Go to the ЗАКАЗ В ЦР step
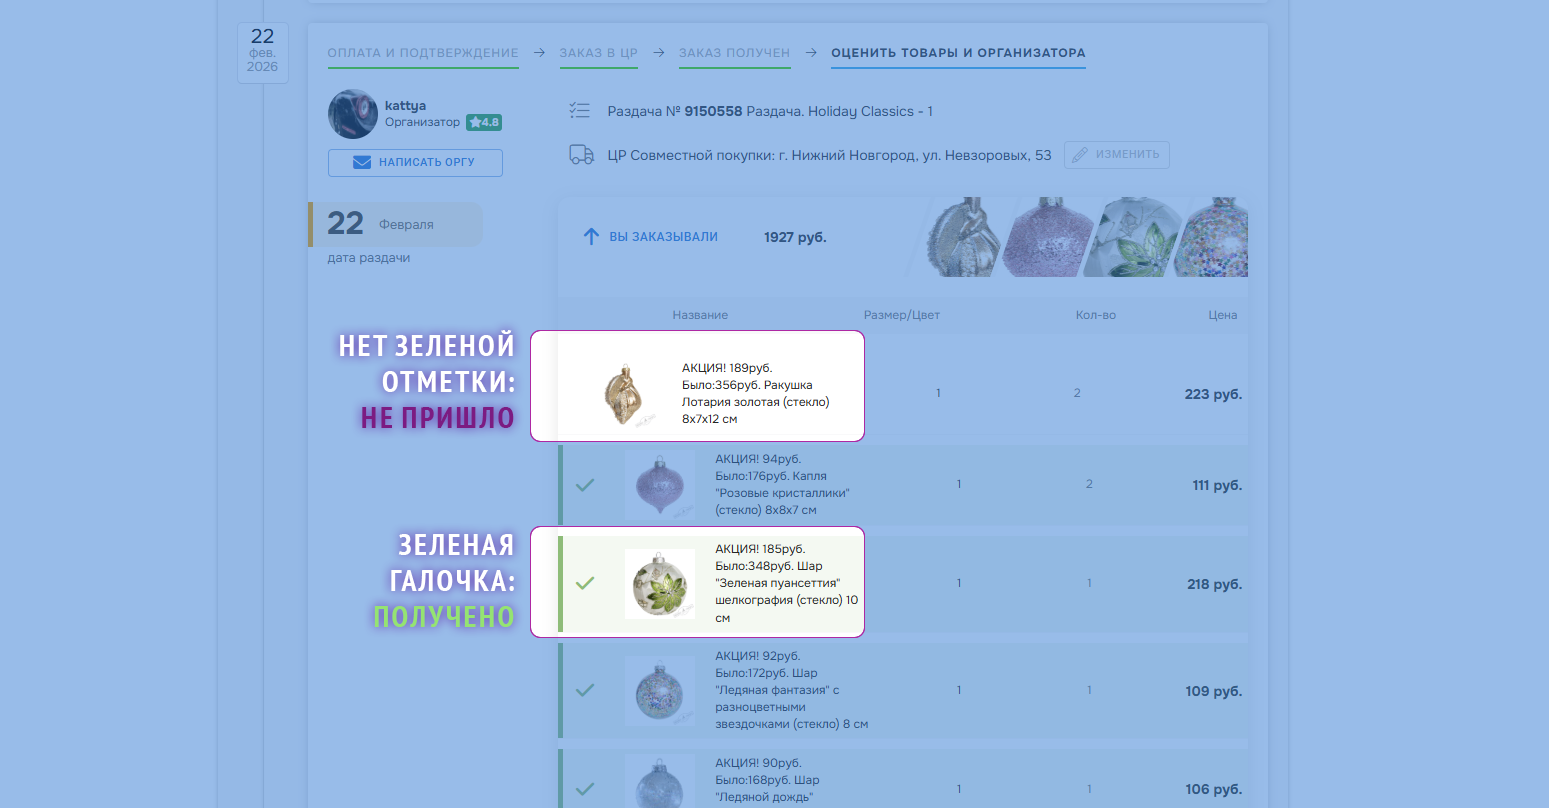This screenshot has height=808, width=1549. (x=598, y=53)
